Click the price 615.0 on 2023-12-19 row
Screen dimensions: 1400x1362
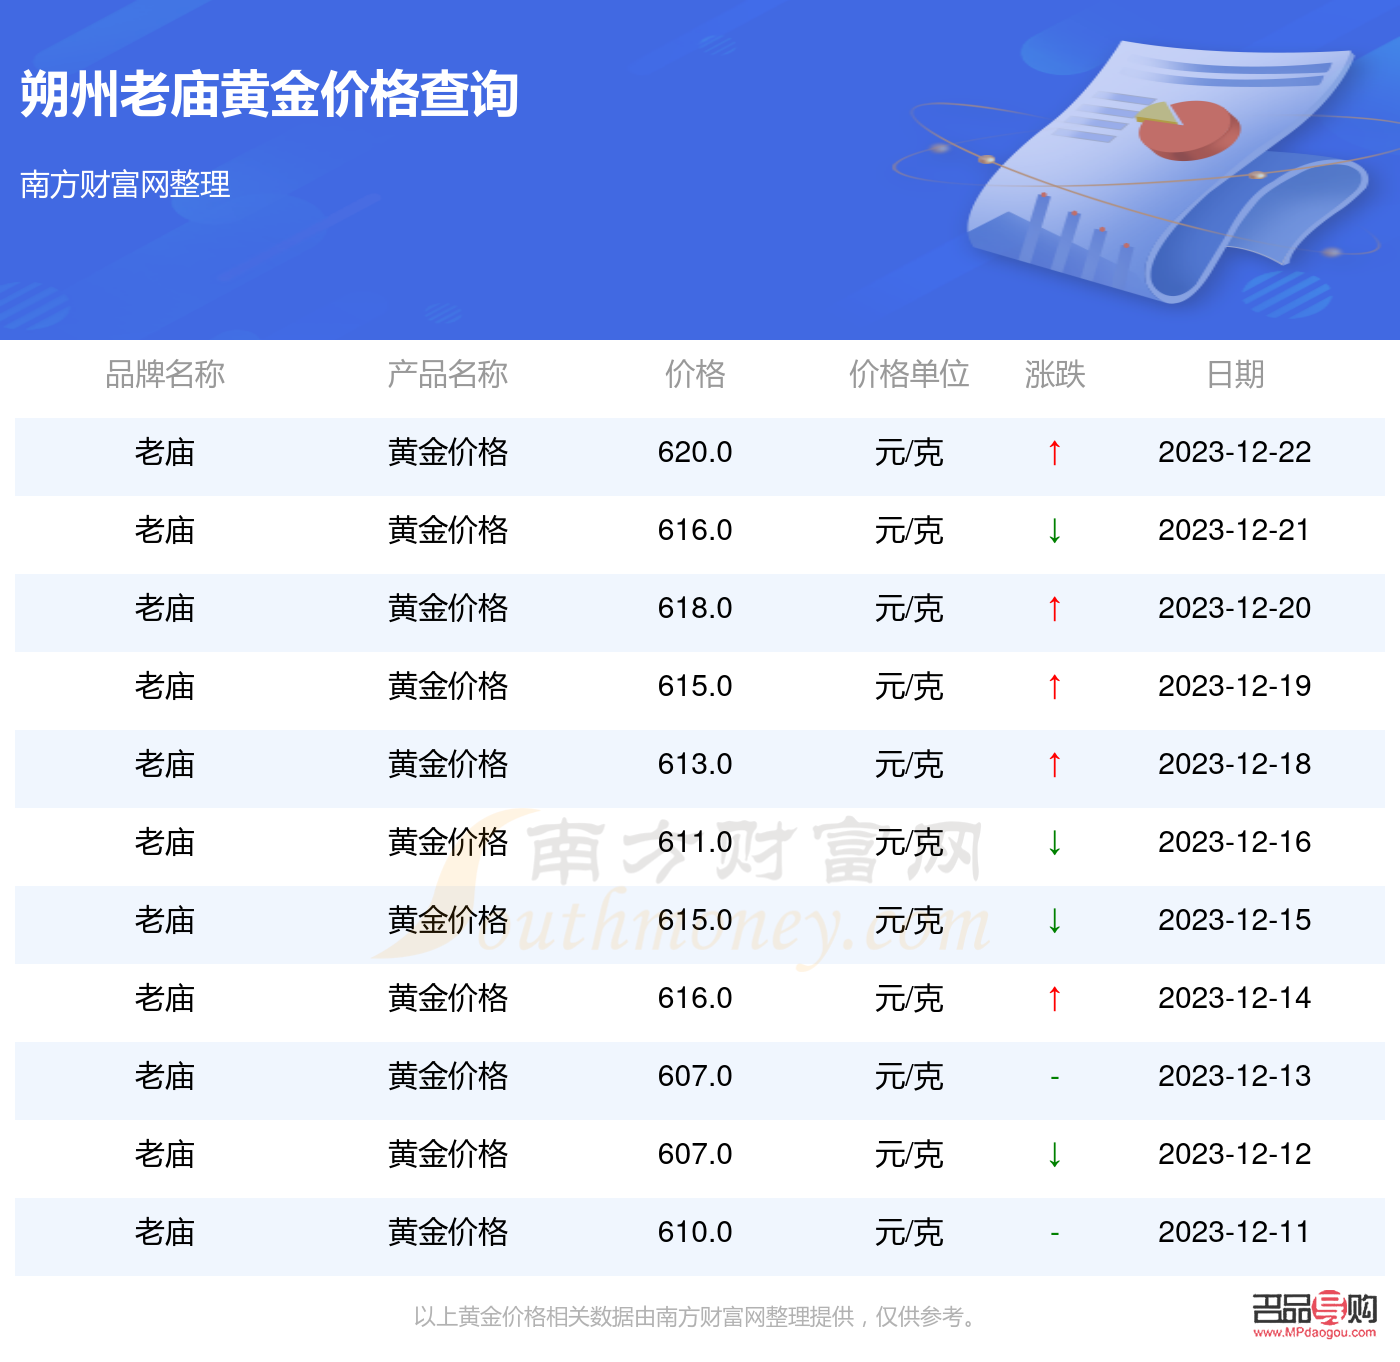[x=695, y=686]
